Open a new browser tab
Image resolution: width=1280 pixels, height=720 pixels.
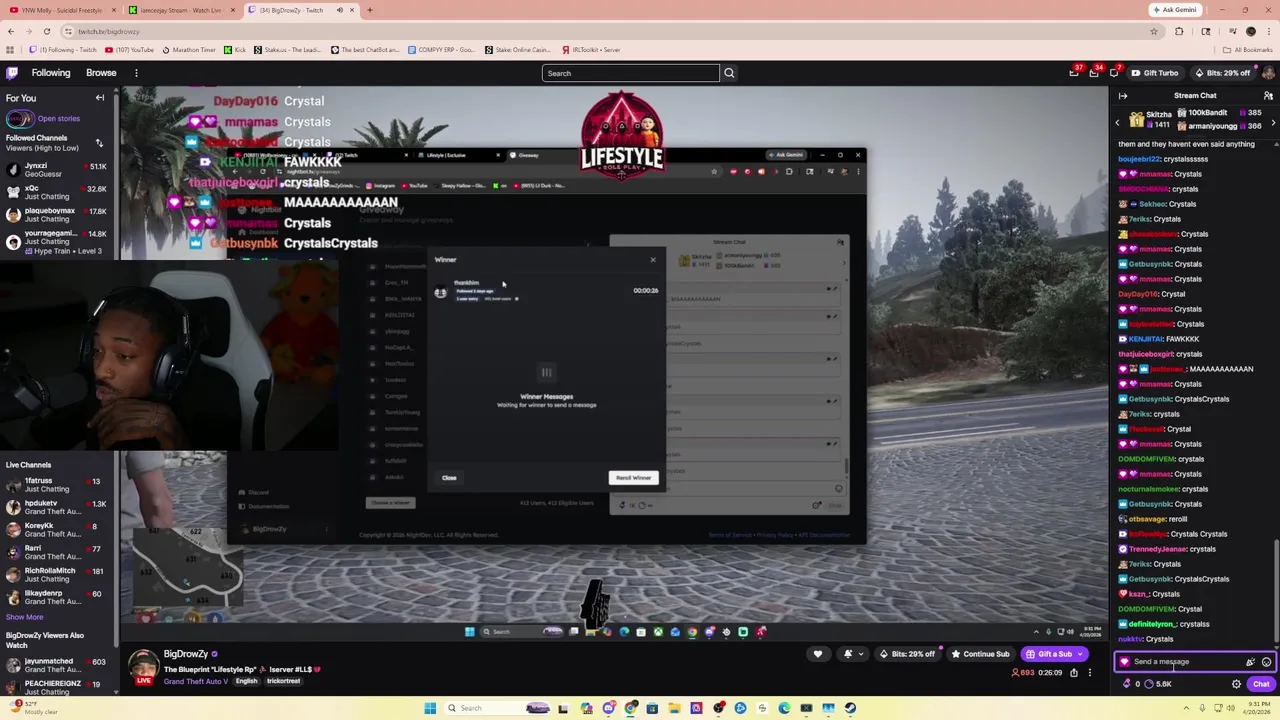click(370, 10)
